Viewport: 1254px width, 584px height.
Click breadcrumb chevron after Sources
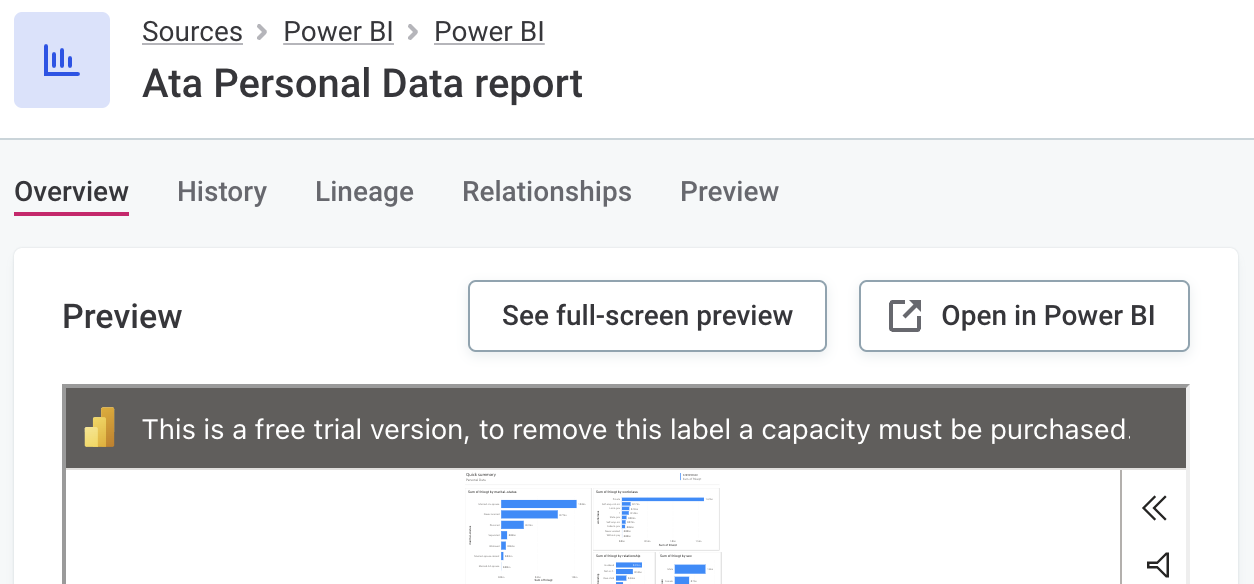(x=263, y=32)
